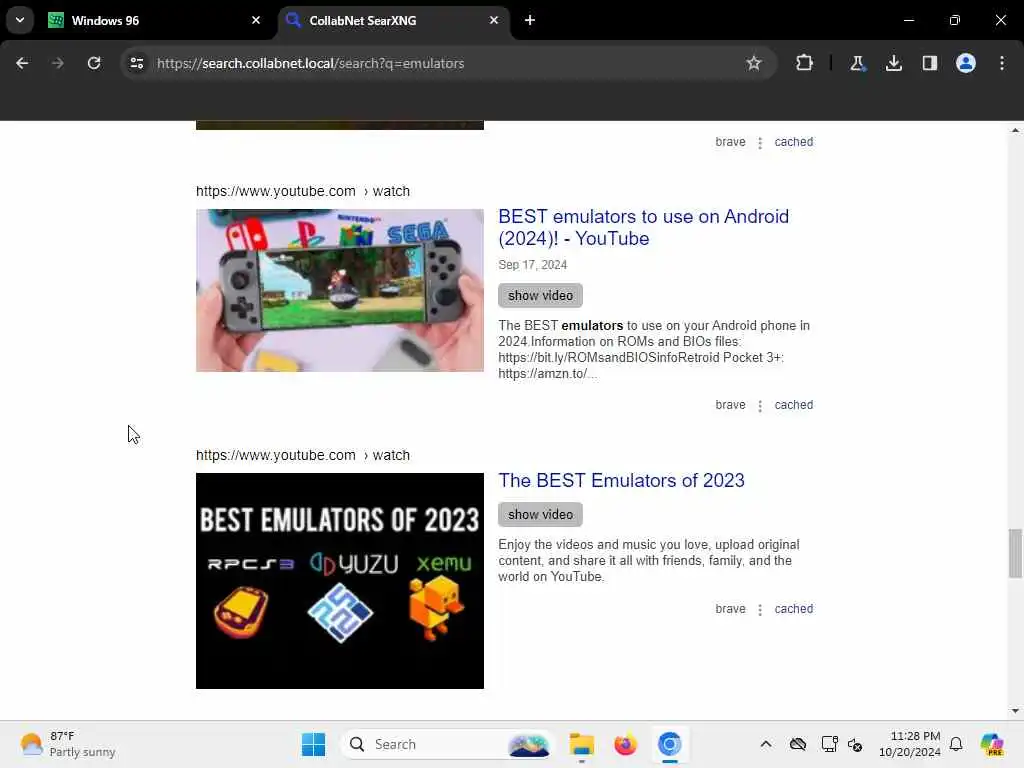
Task: Open File Explorer from taskbar
Action: click(581, 744)
